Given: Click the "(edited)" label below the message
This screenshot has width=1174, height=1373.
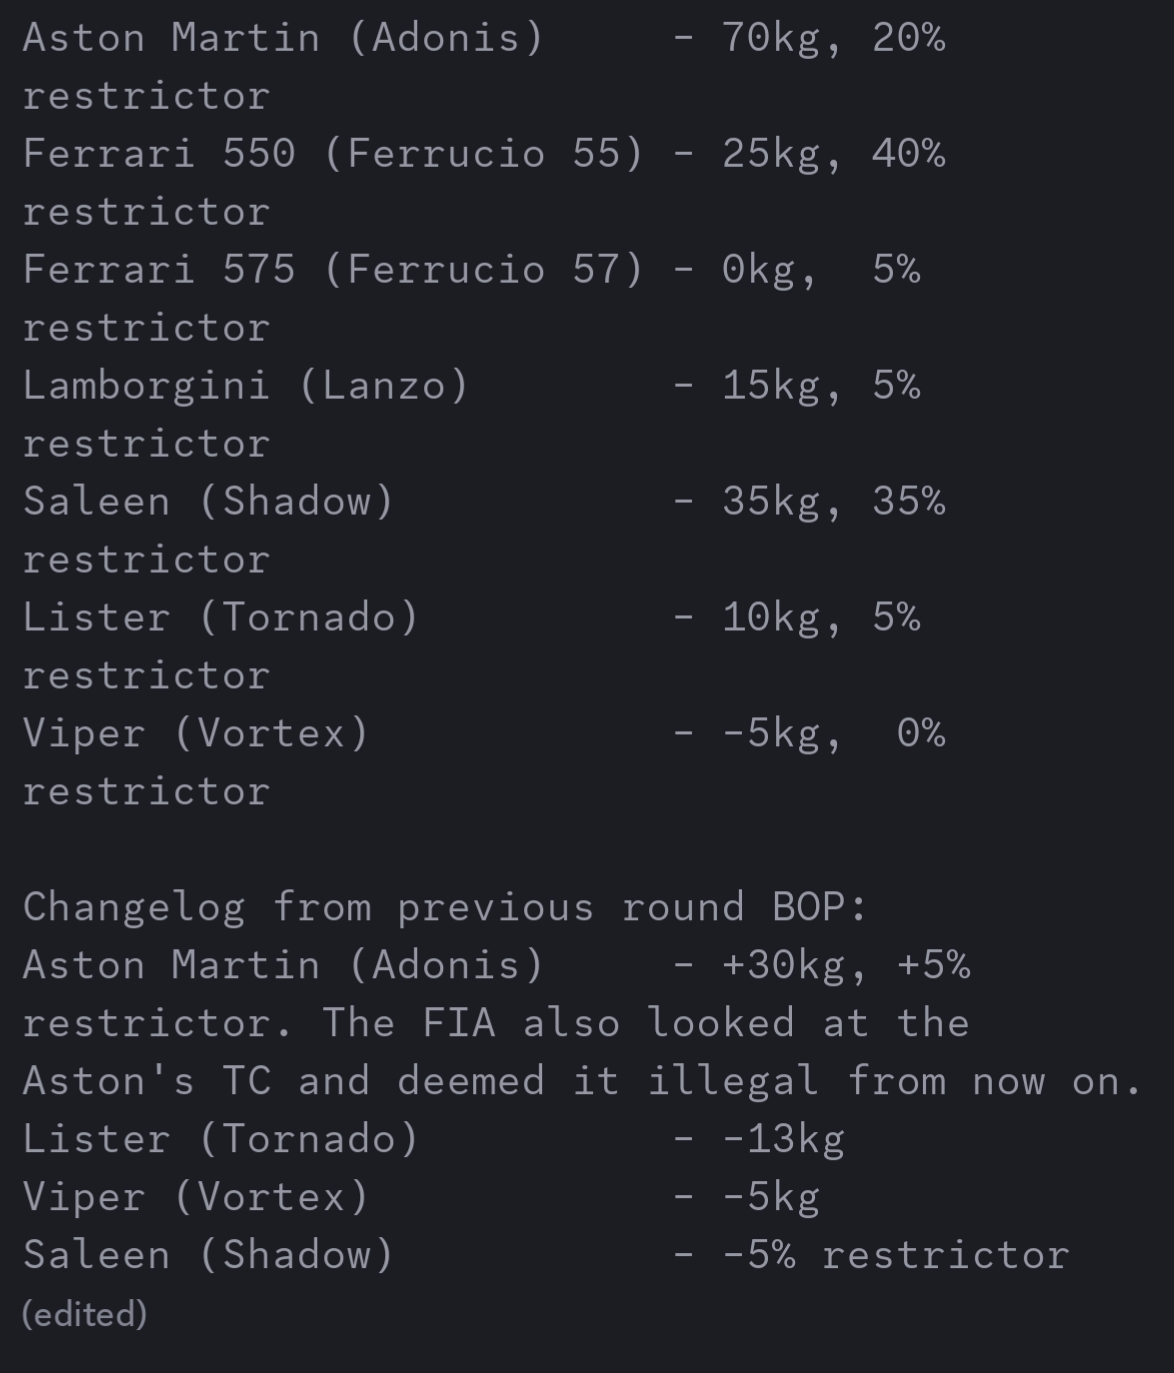Looking at the screenshot, I should [x=85, y=1314].
